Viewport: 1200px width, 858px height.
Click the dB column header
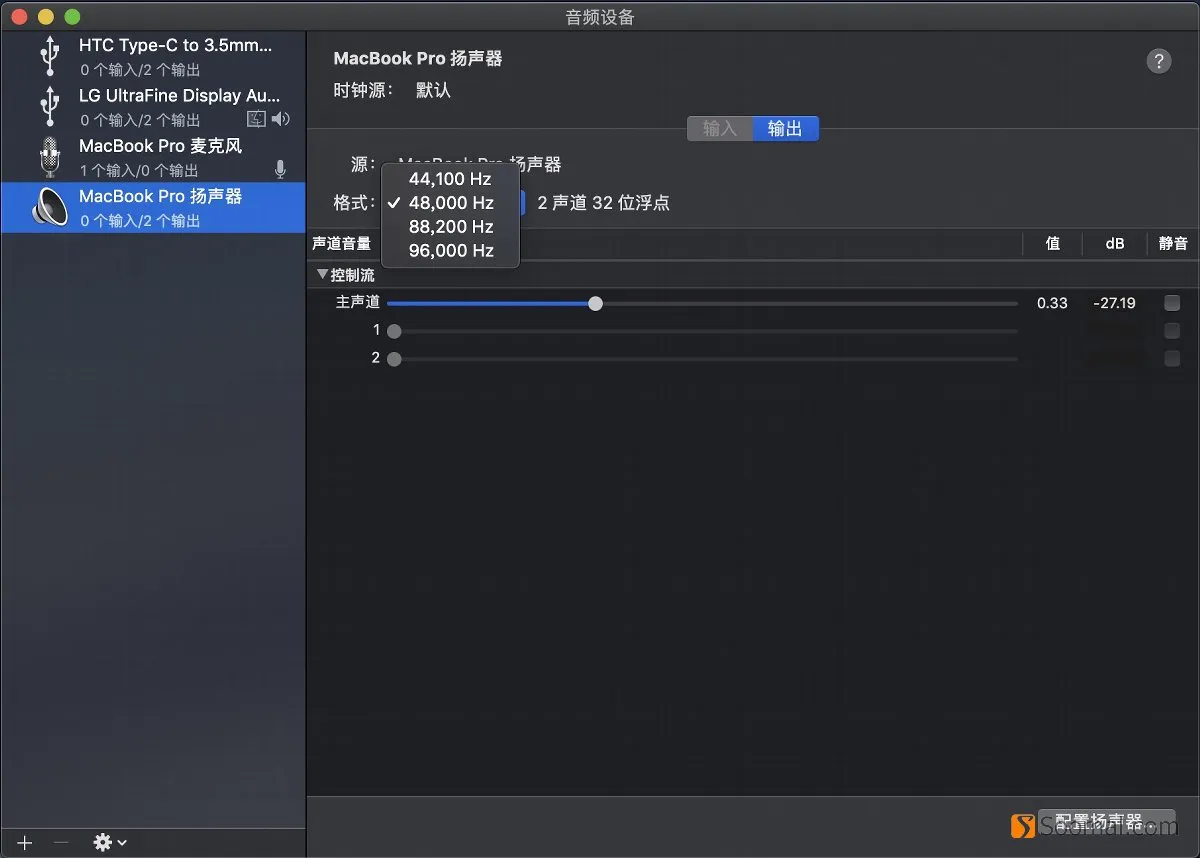coord(1115,243)
